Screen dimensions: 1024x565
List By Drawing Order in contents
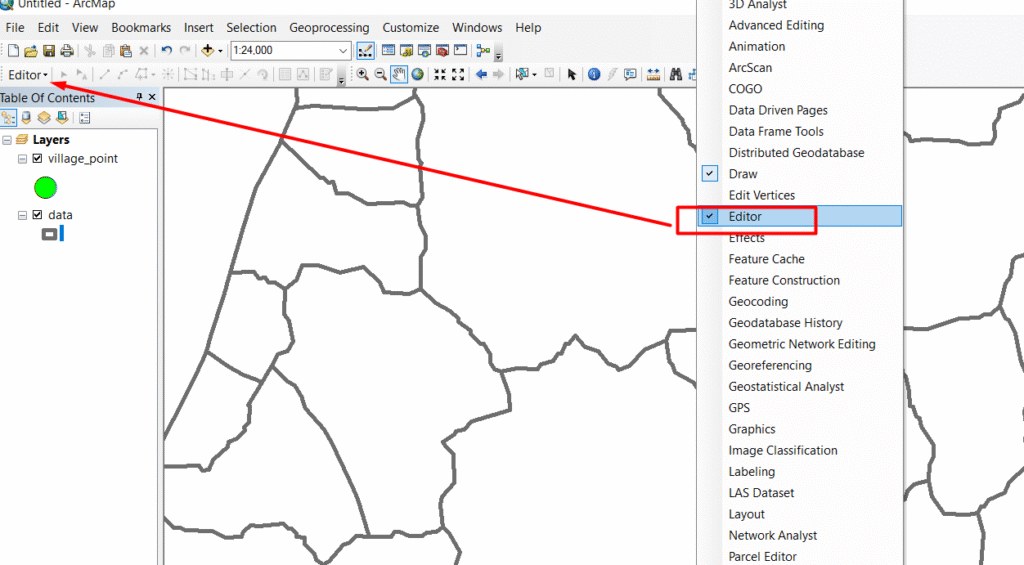pyautogui.click(x=8, y=118)
